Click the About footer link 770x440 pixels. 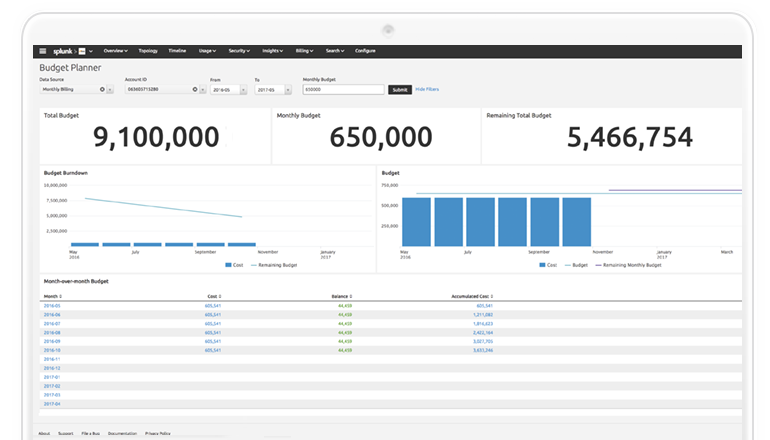[44, 433]
